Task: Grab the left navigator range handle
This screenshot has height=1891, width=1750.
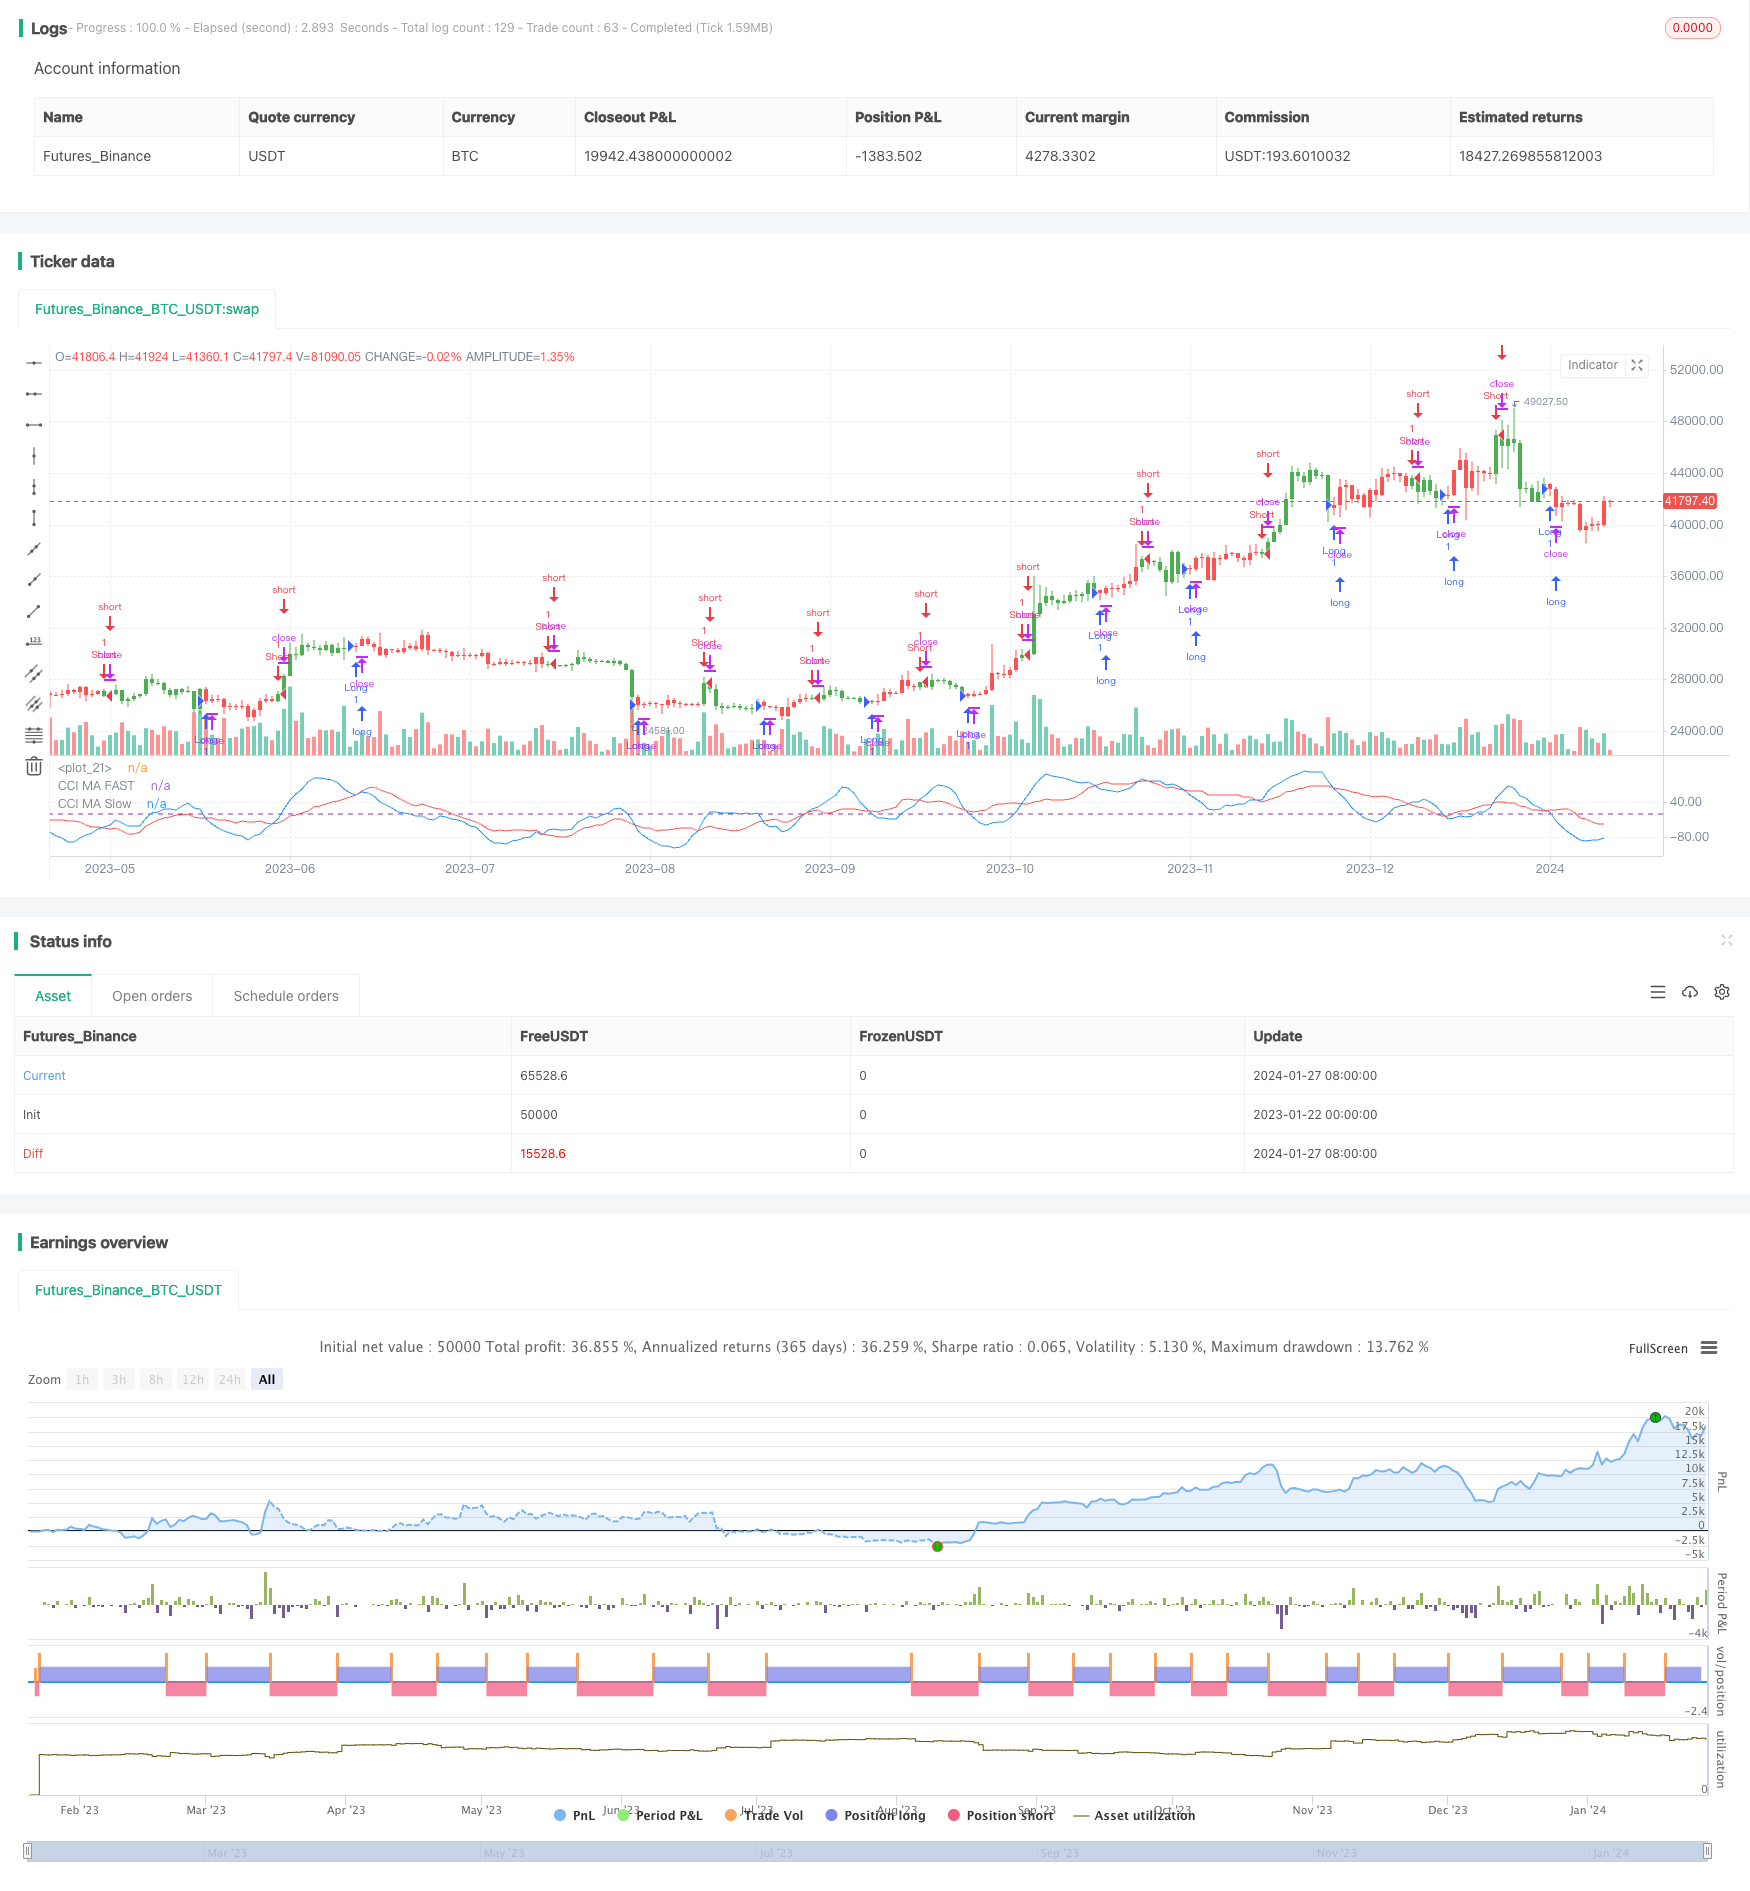Action: pos(28,1851)
